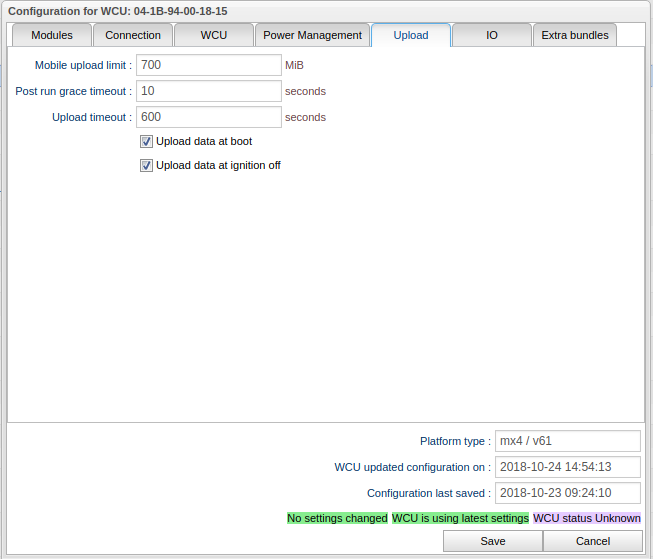653x559 pixels.
Task: Click the Platform type field
Action: click(567, 441)
